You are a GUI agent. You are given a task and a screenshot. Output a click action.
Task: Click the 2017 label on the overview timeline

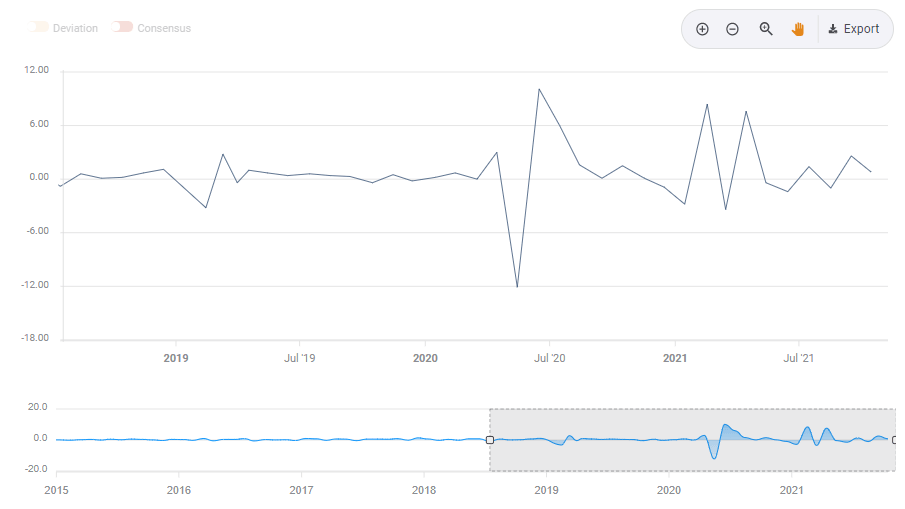(301, 490)
